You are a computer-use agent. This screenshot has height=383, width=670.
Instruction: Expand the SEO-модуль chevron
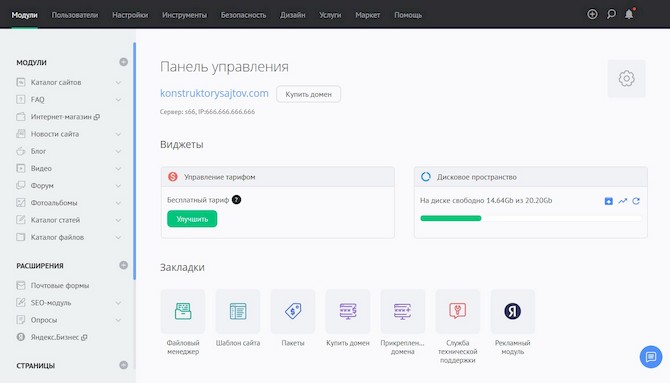point(118,303)
